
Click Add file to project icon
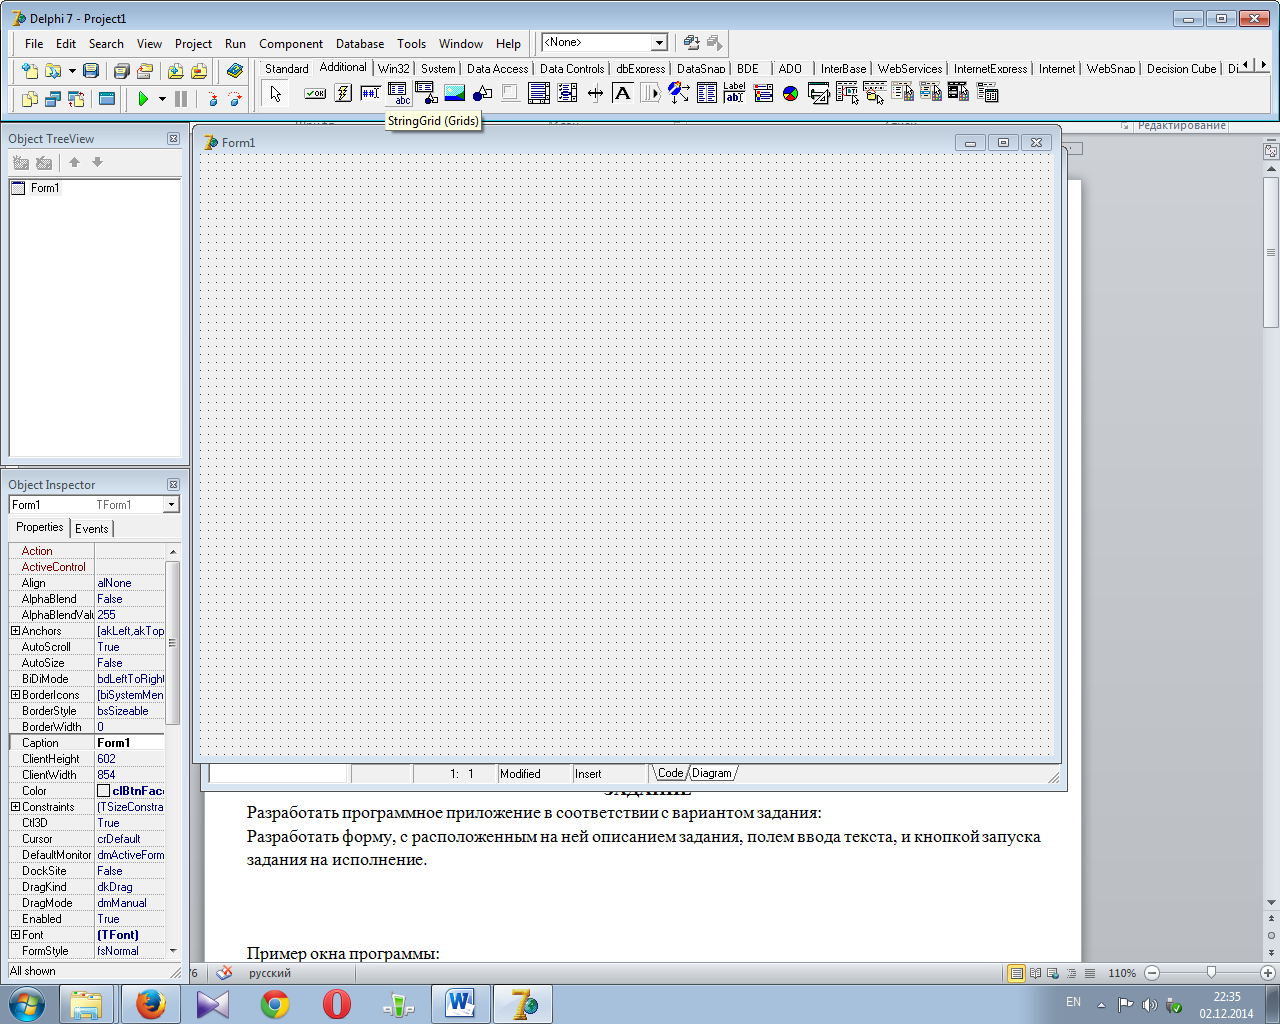click(175, 71)
